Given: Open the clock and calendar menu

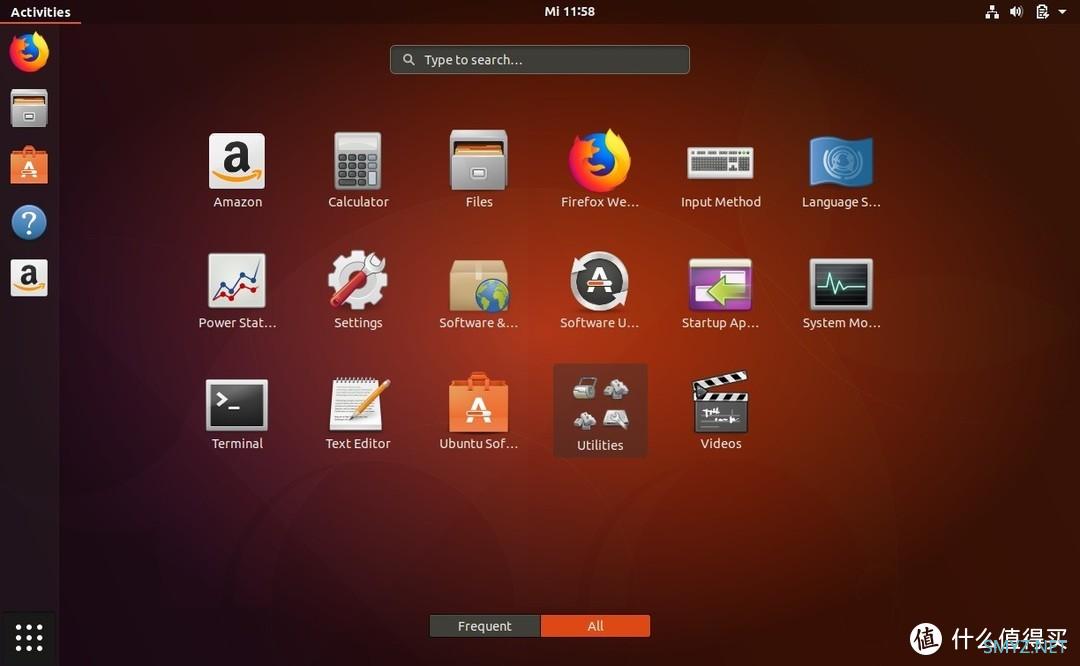Looking at the screenshot, I should click(x=569, y=11).
